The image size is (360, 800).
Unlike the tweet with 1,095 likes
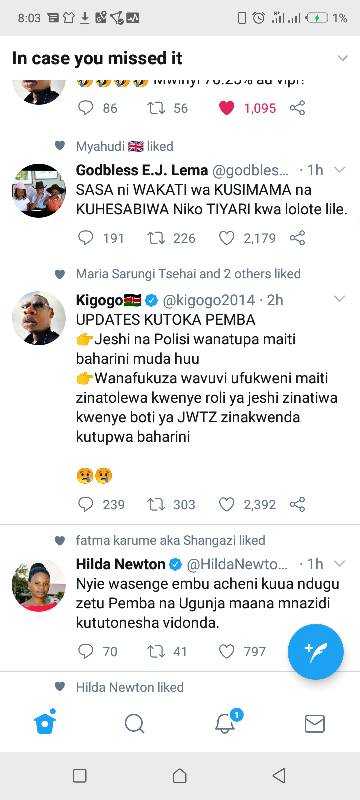point(226,108)
